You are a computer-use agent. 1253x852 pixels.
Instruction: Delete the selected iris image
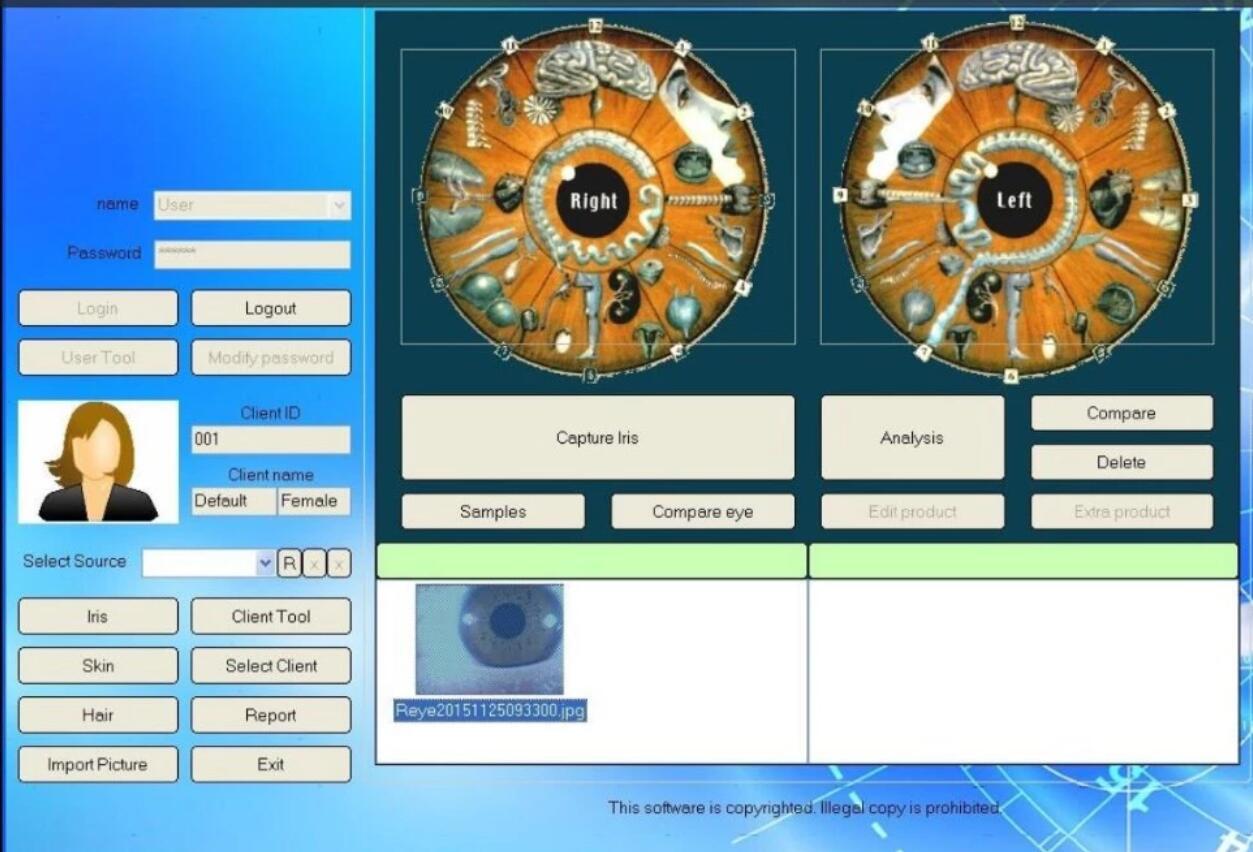tap(1121, 462)
